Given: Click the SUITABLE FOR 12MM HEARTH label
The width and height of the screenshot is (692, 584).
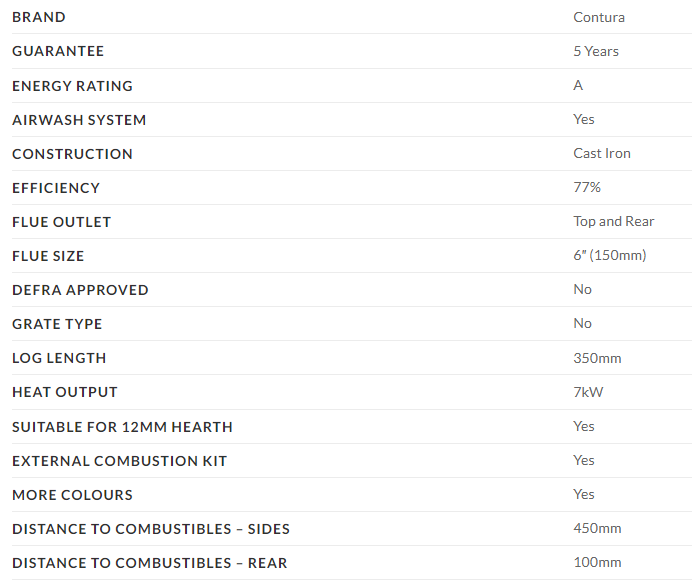Looking at the screenshot, I should 122,427.
